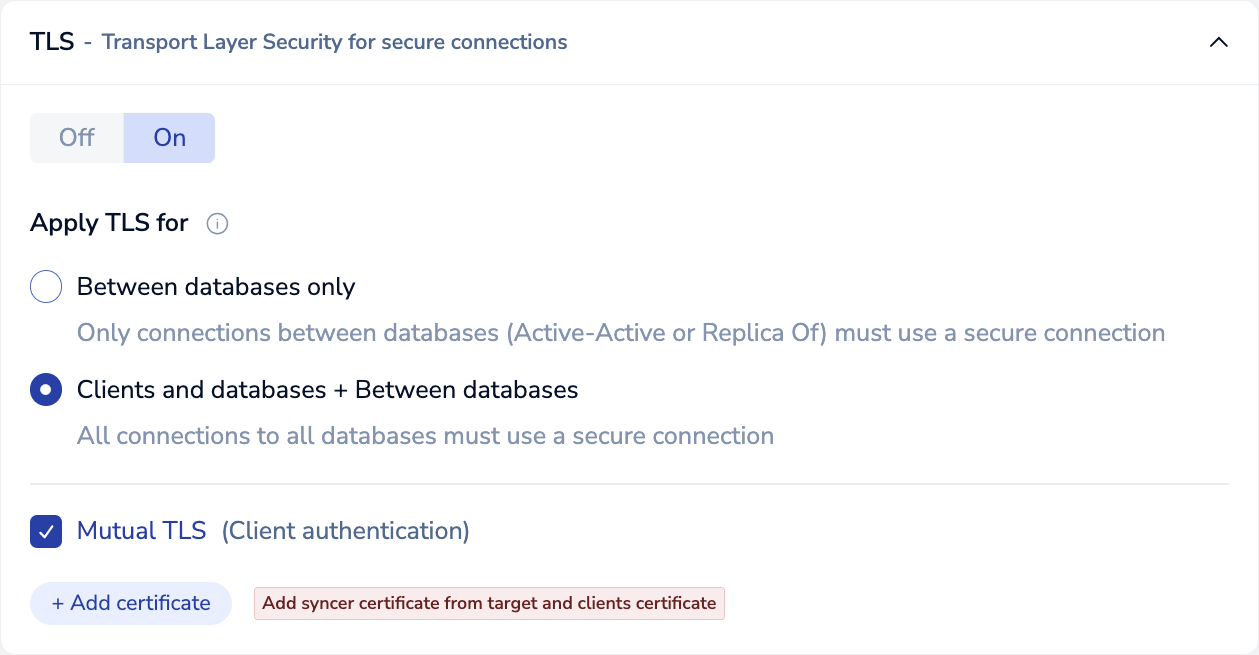Viewport: 1259px width, 655px height.
Task: Click the divider line above Mutual TLS
Action: coord(629,484)
